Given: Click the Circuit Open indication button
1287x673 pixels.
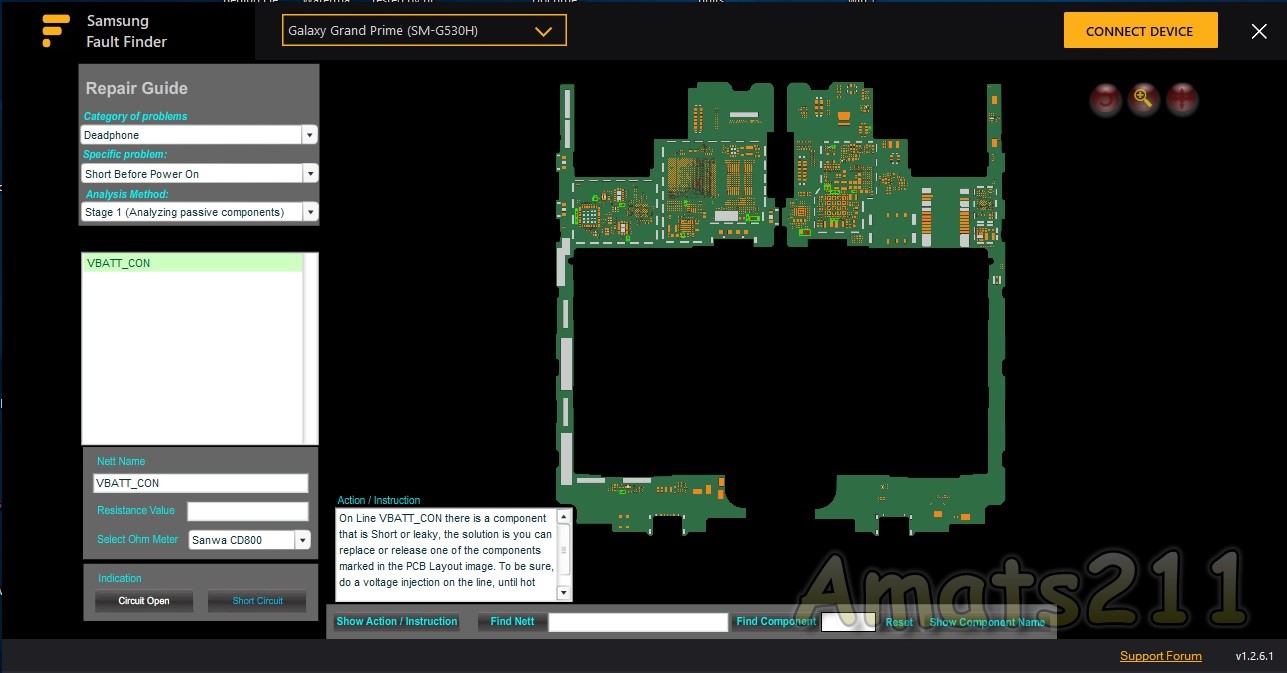Looking at the screenshot, I should [144, 601].
